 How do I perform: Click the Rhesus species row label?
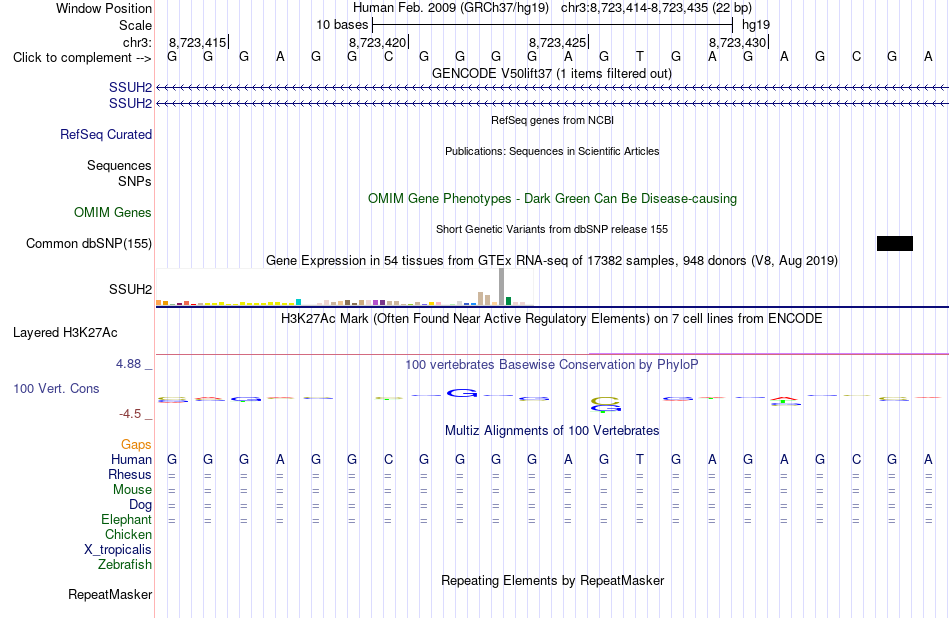coord(130,474)
